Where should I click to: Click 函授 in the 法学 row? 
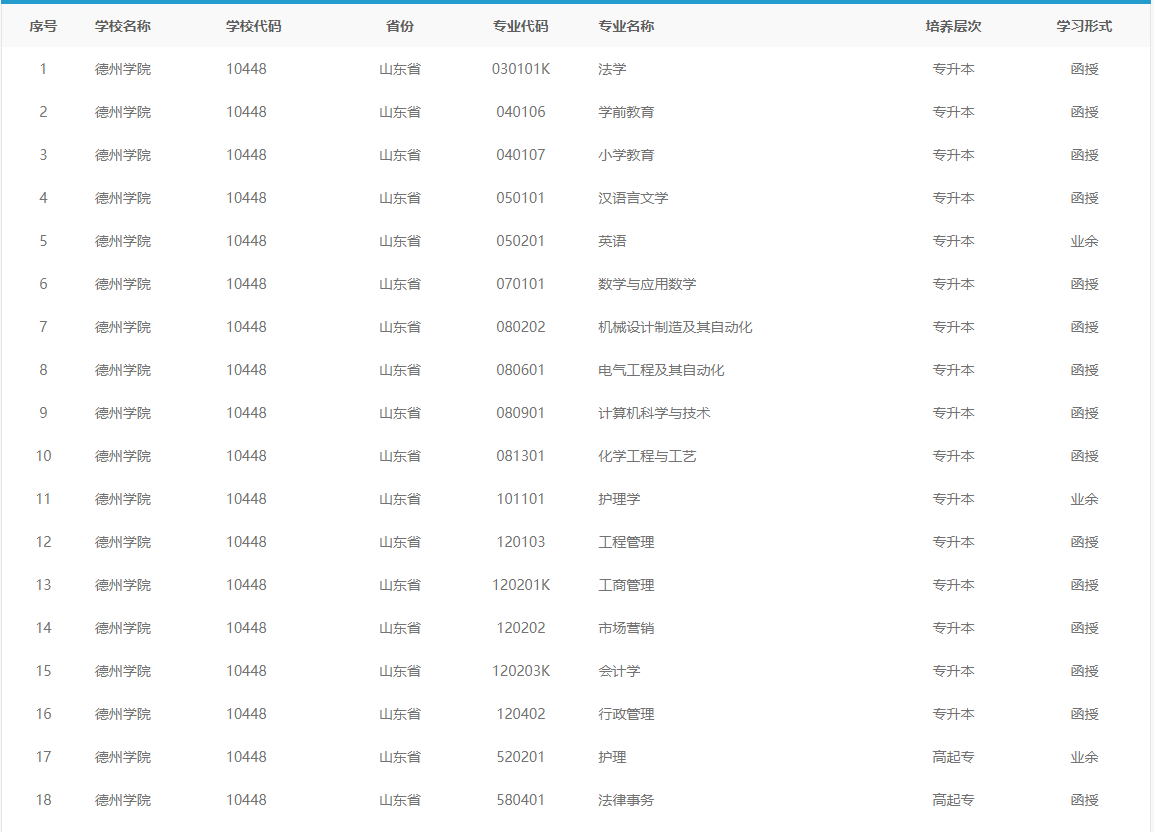click(x=1084, y=69)
